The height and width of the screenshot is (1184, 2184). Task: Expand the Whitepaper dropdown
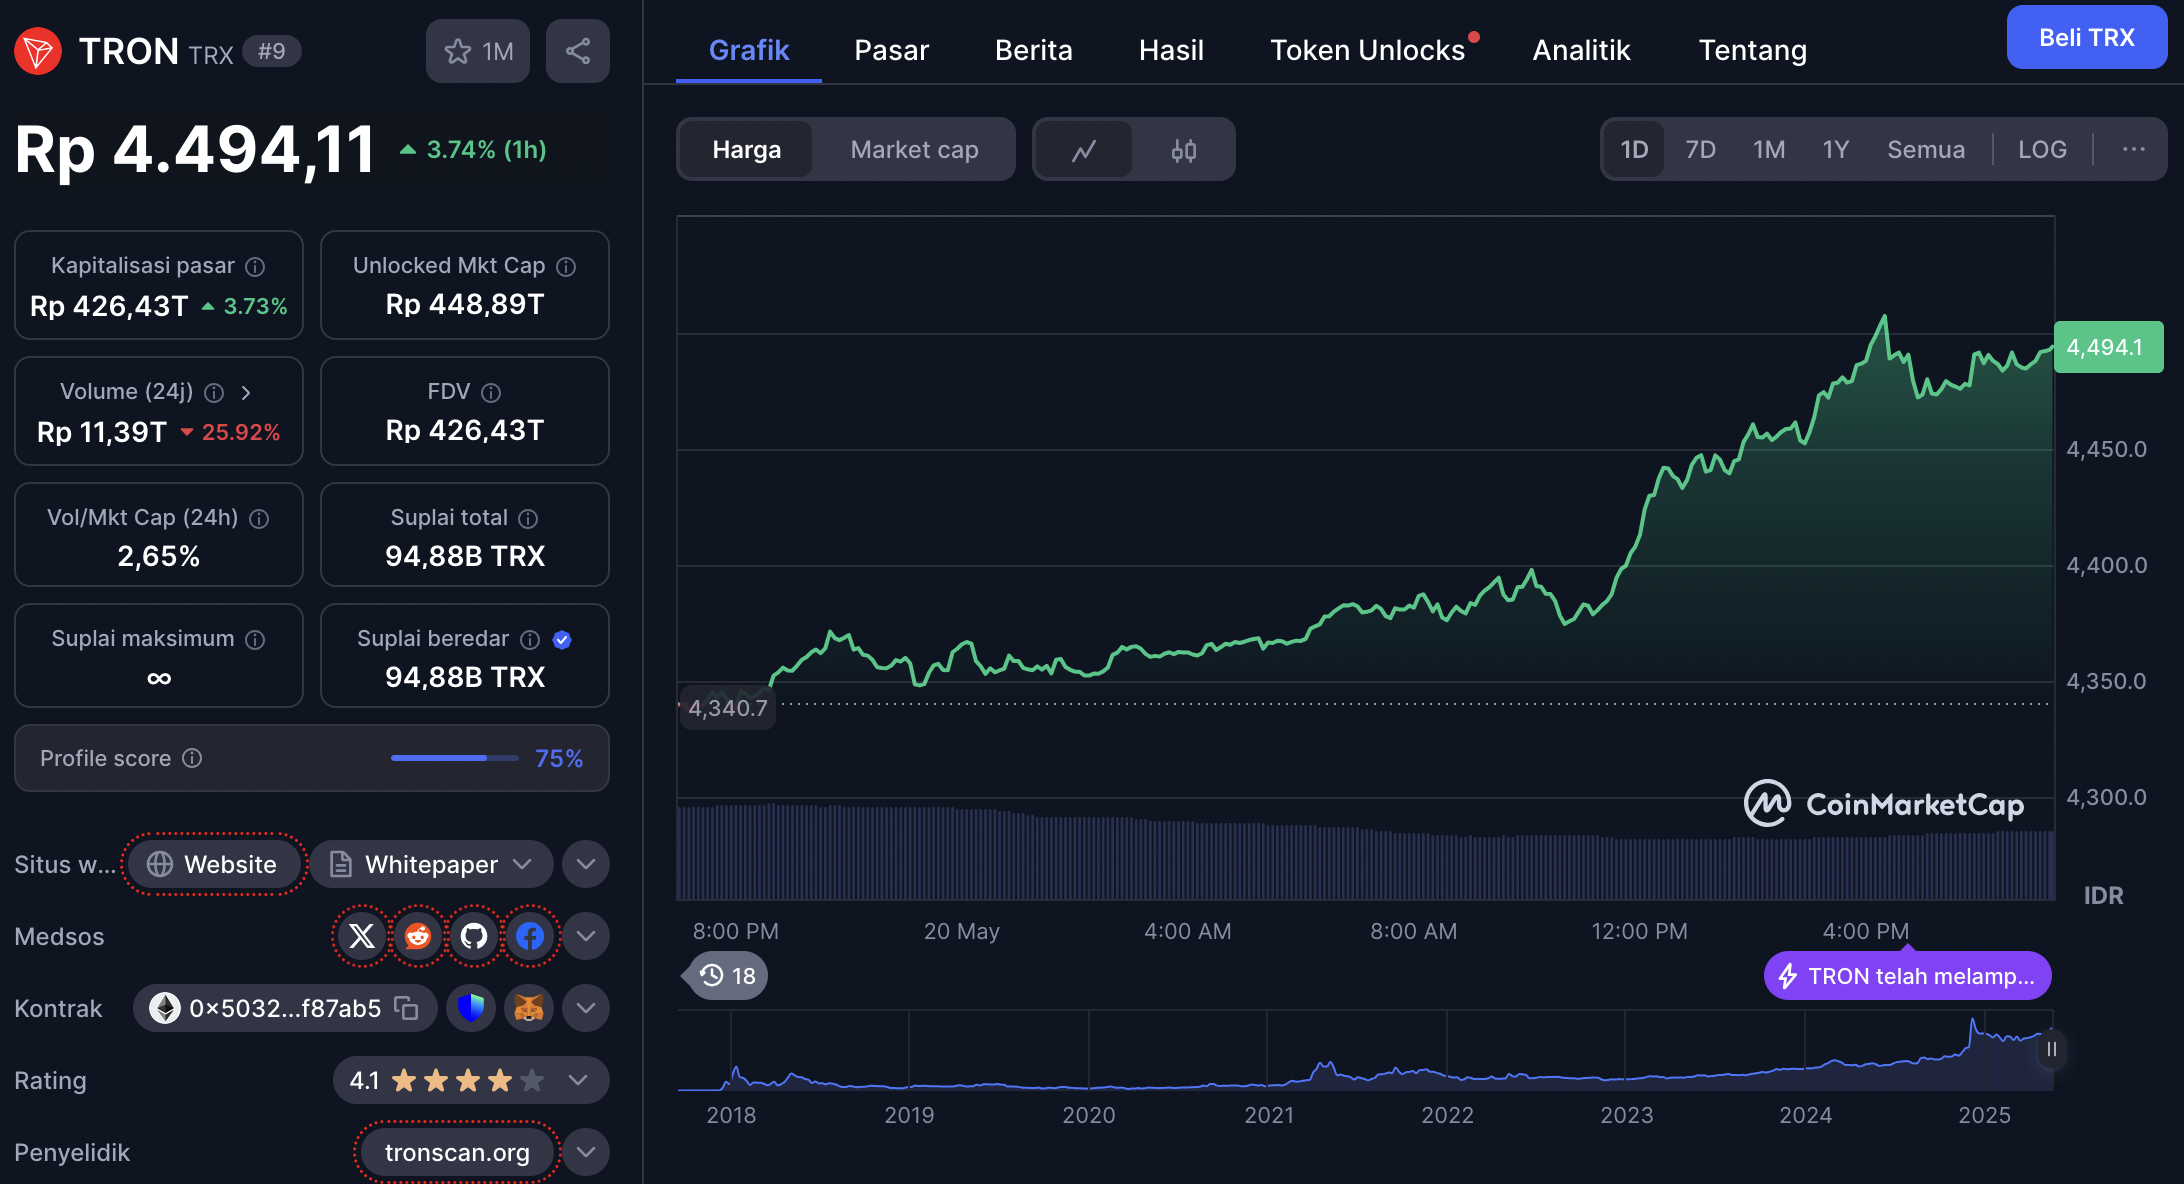(522, 864)
